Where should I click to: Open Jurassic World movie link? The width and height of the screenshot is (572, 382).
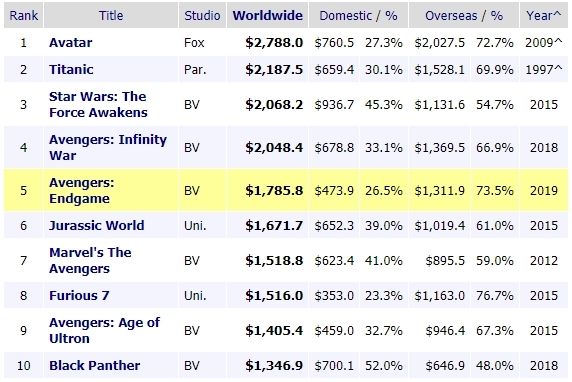(97, 225)
